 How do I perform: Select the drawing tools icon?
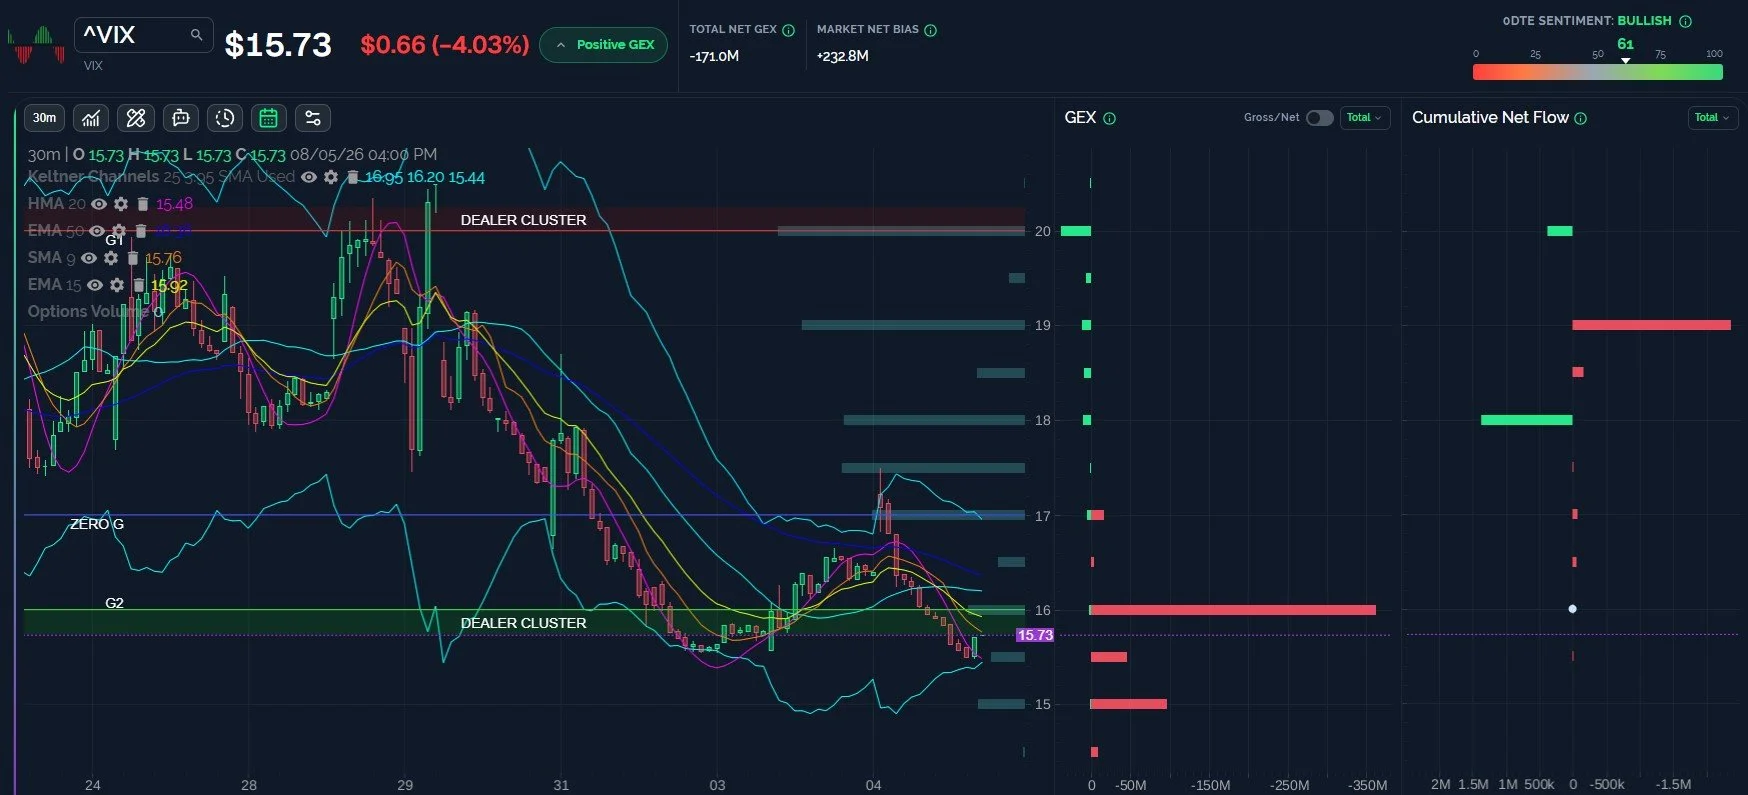136,118
